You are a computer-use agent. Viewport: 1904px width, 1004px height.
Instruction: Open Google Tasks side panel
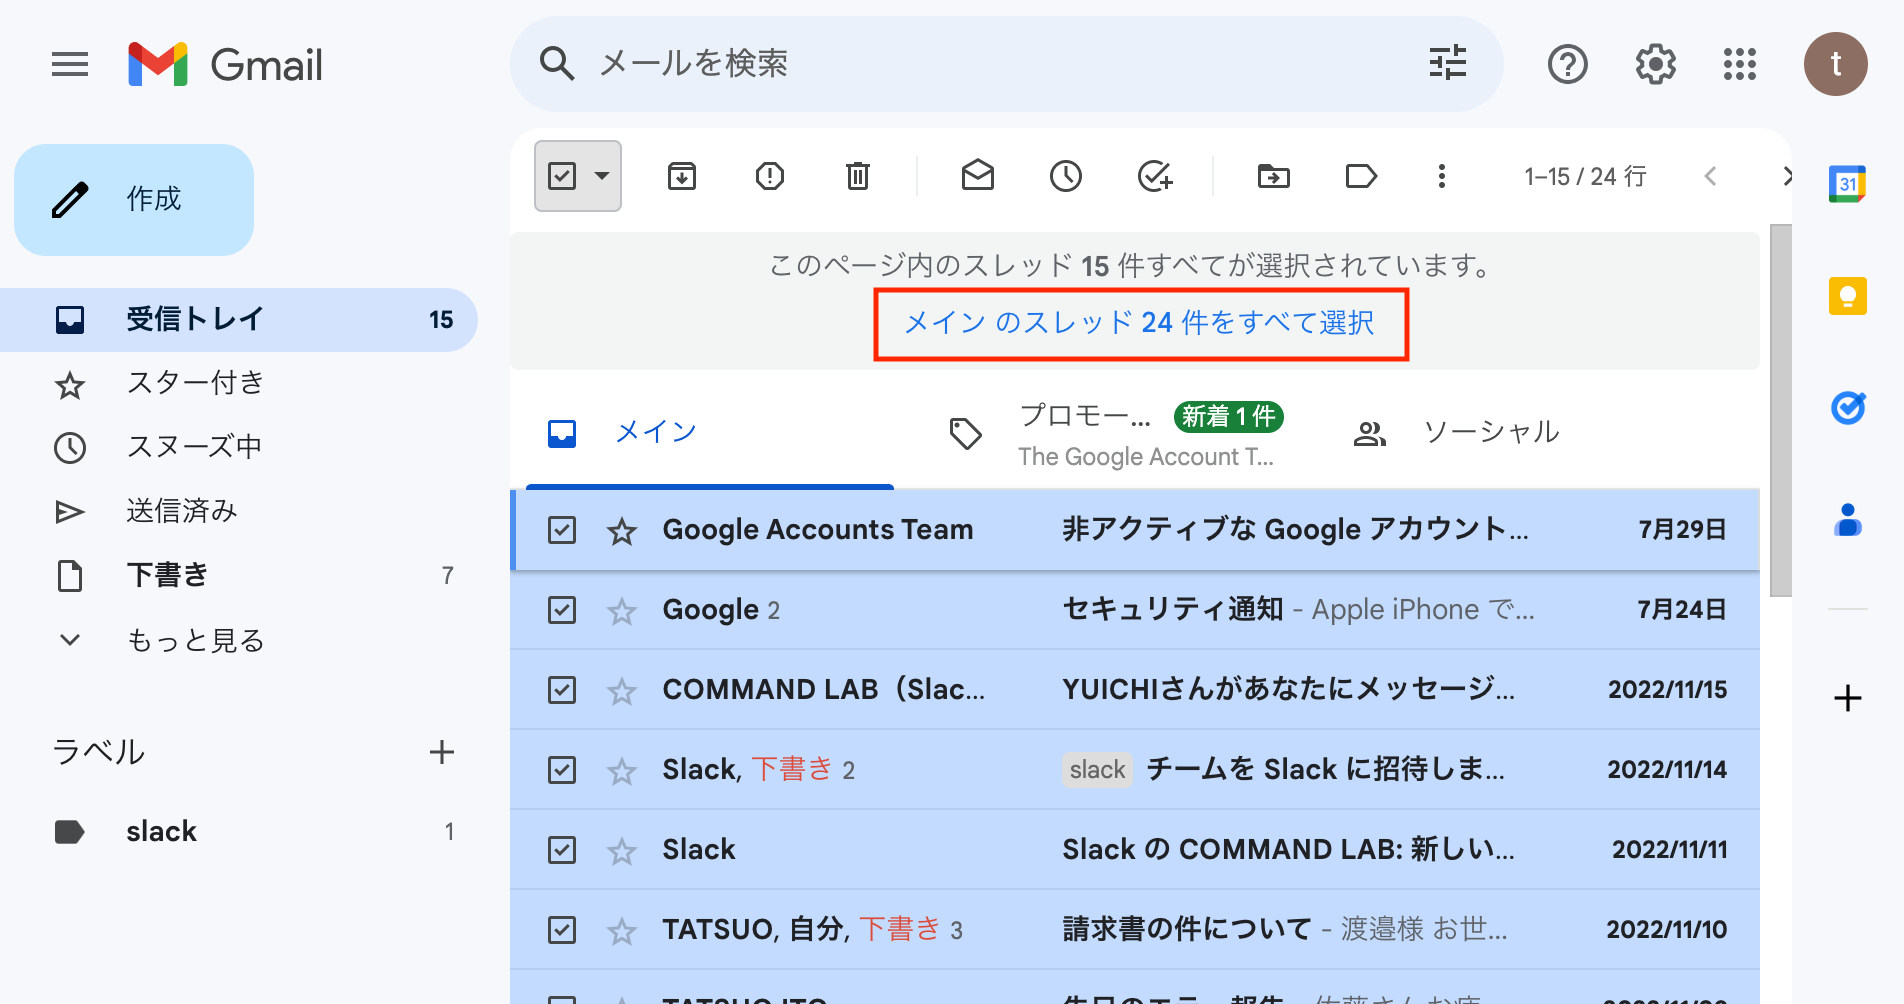pos(1848,408)
